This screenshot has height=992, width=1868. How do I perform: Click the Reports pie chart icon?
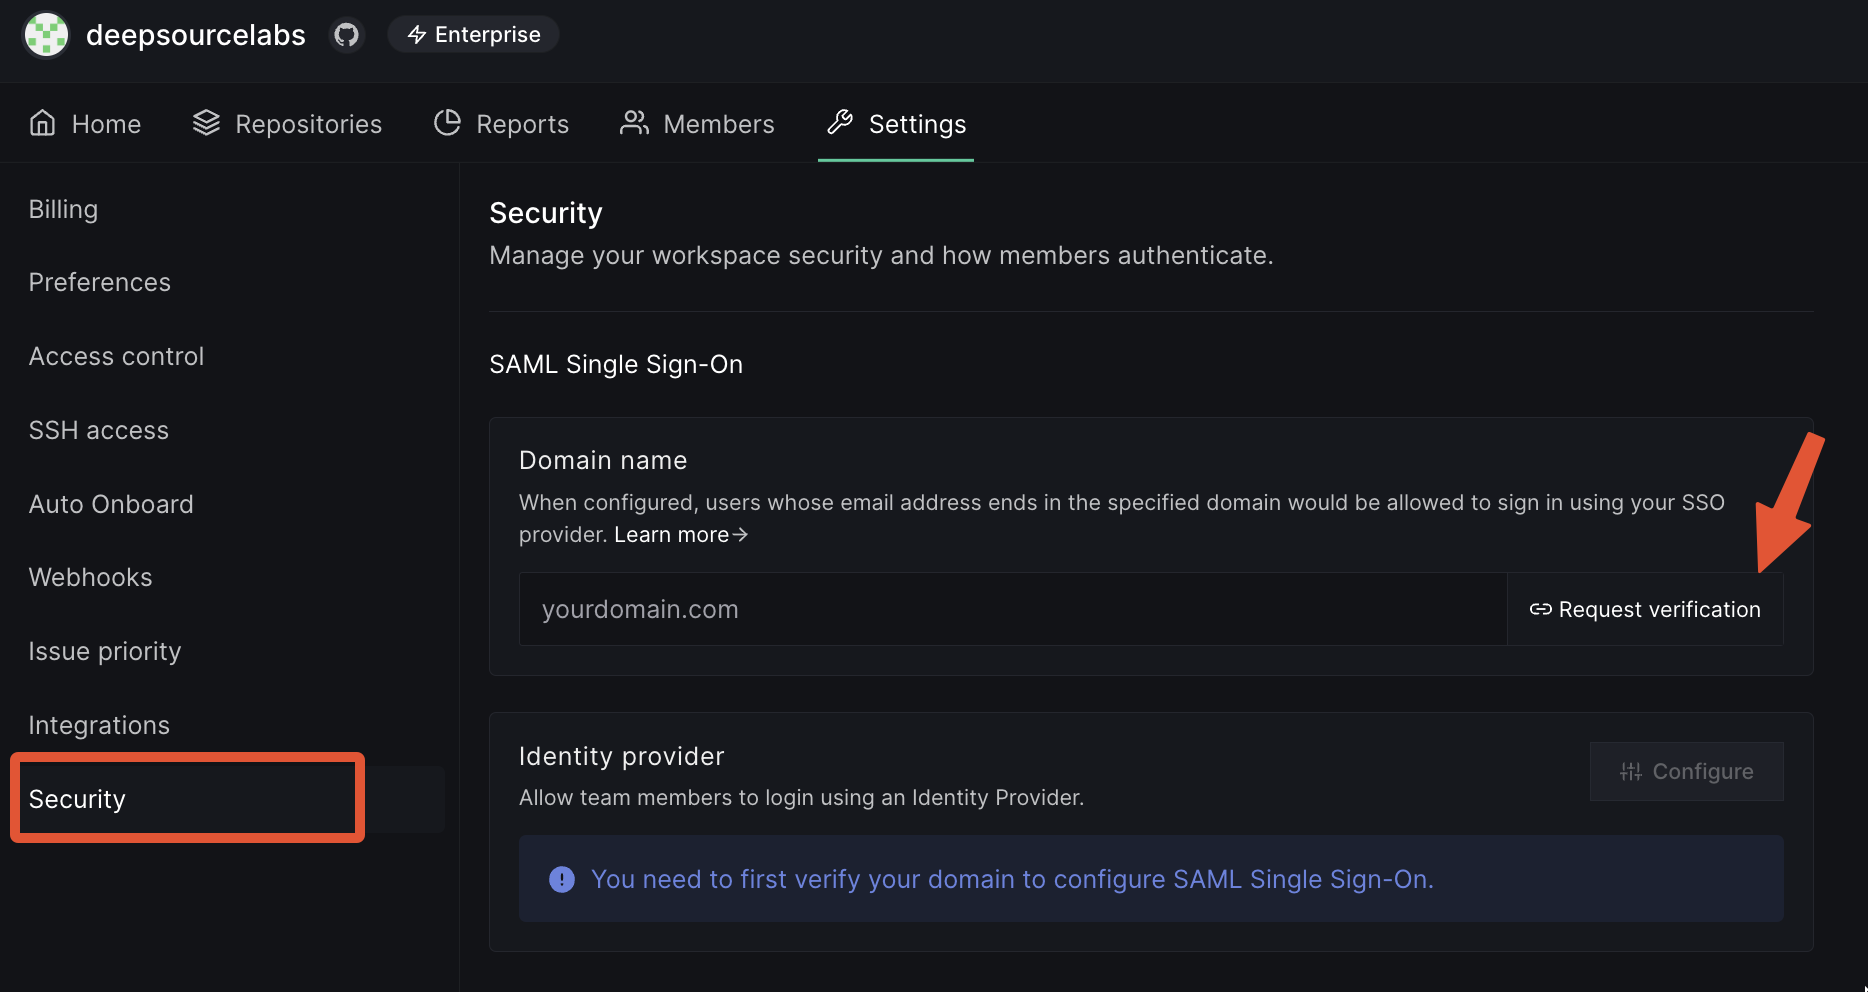[x=448, y=122]
